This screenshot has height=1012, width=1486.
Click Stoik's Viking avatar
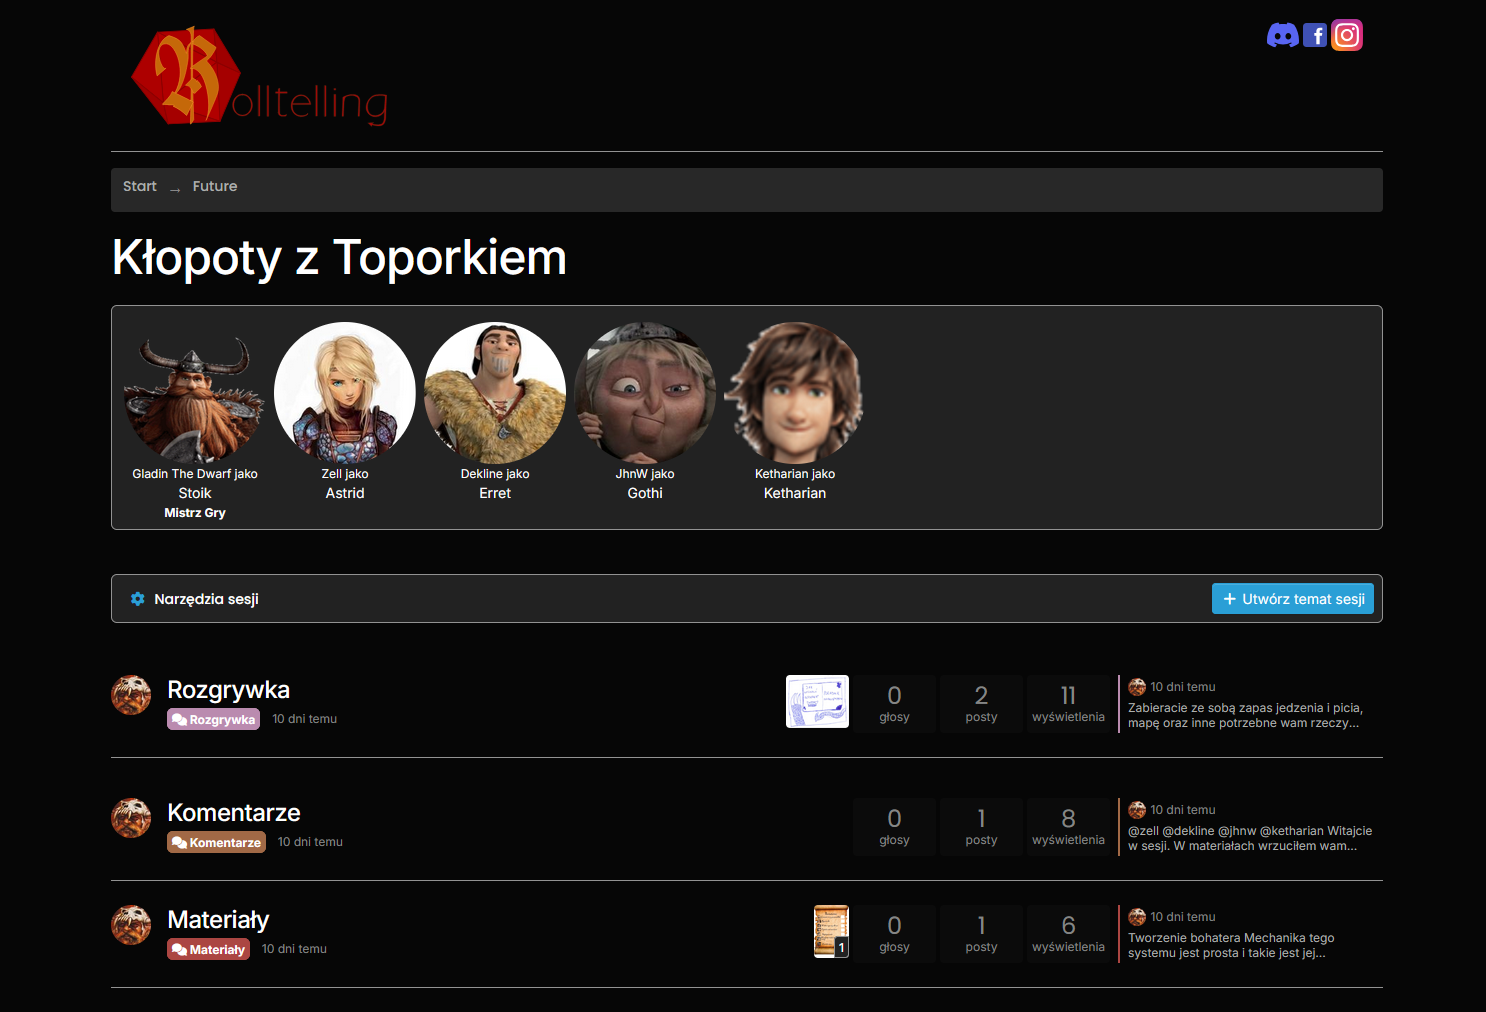(195, 393)
